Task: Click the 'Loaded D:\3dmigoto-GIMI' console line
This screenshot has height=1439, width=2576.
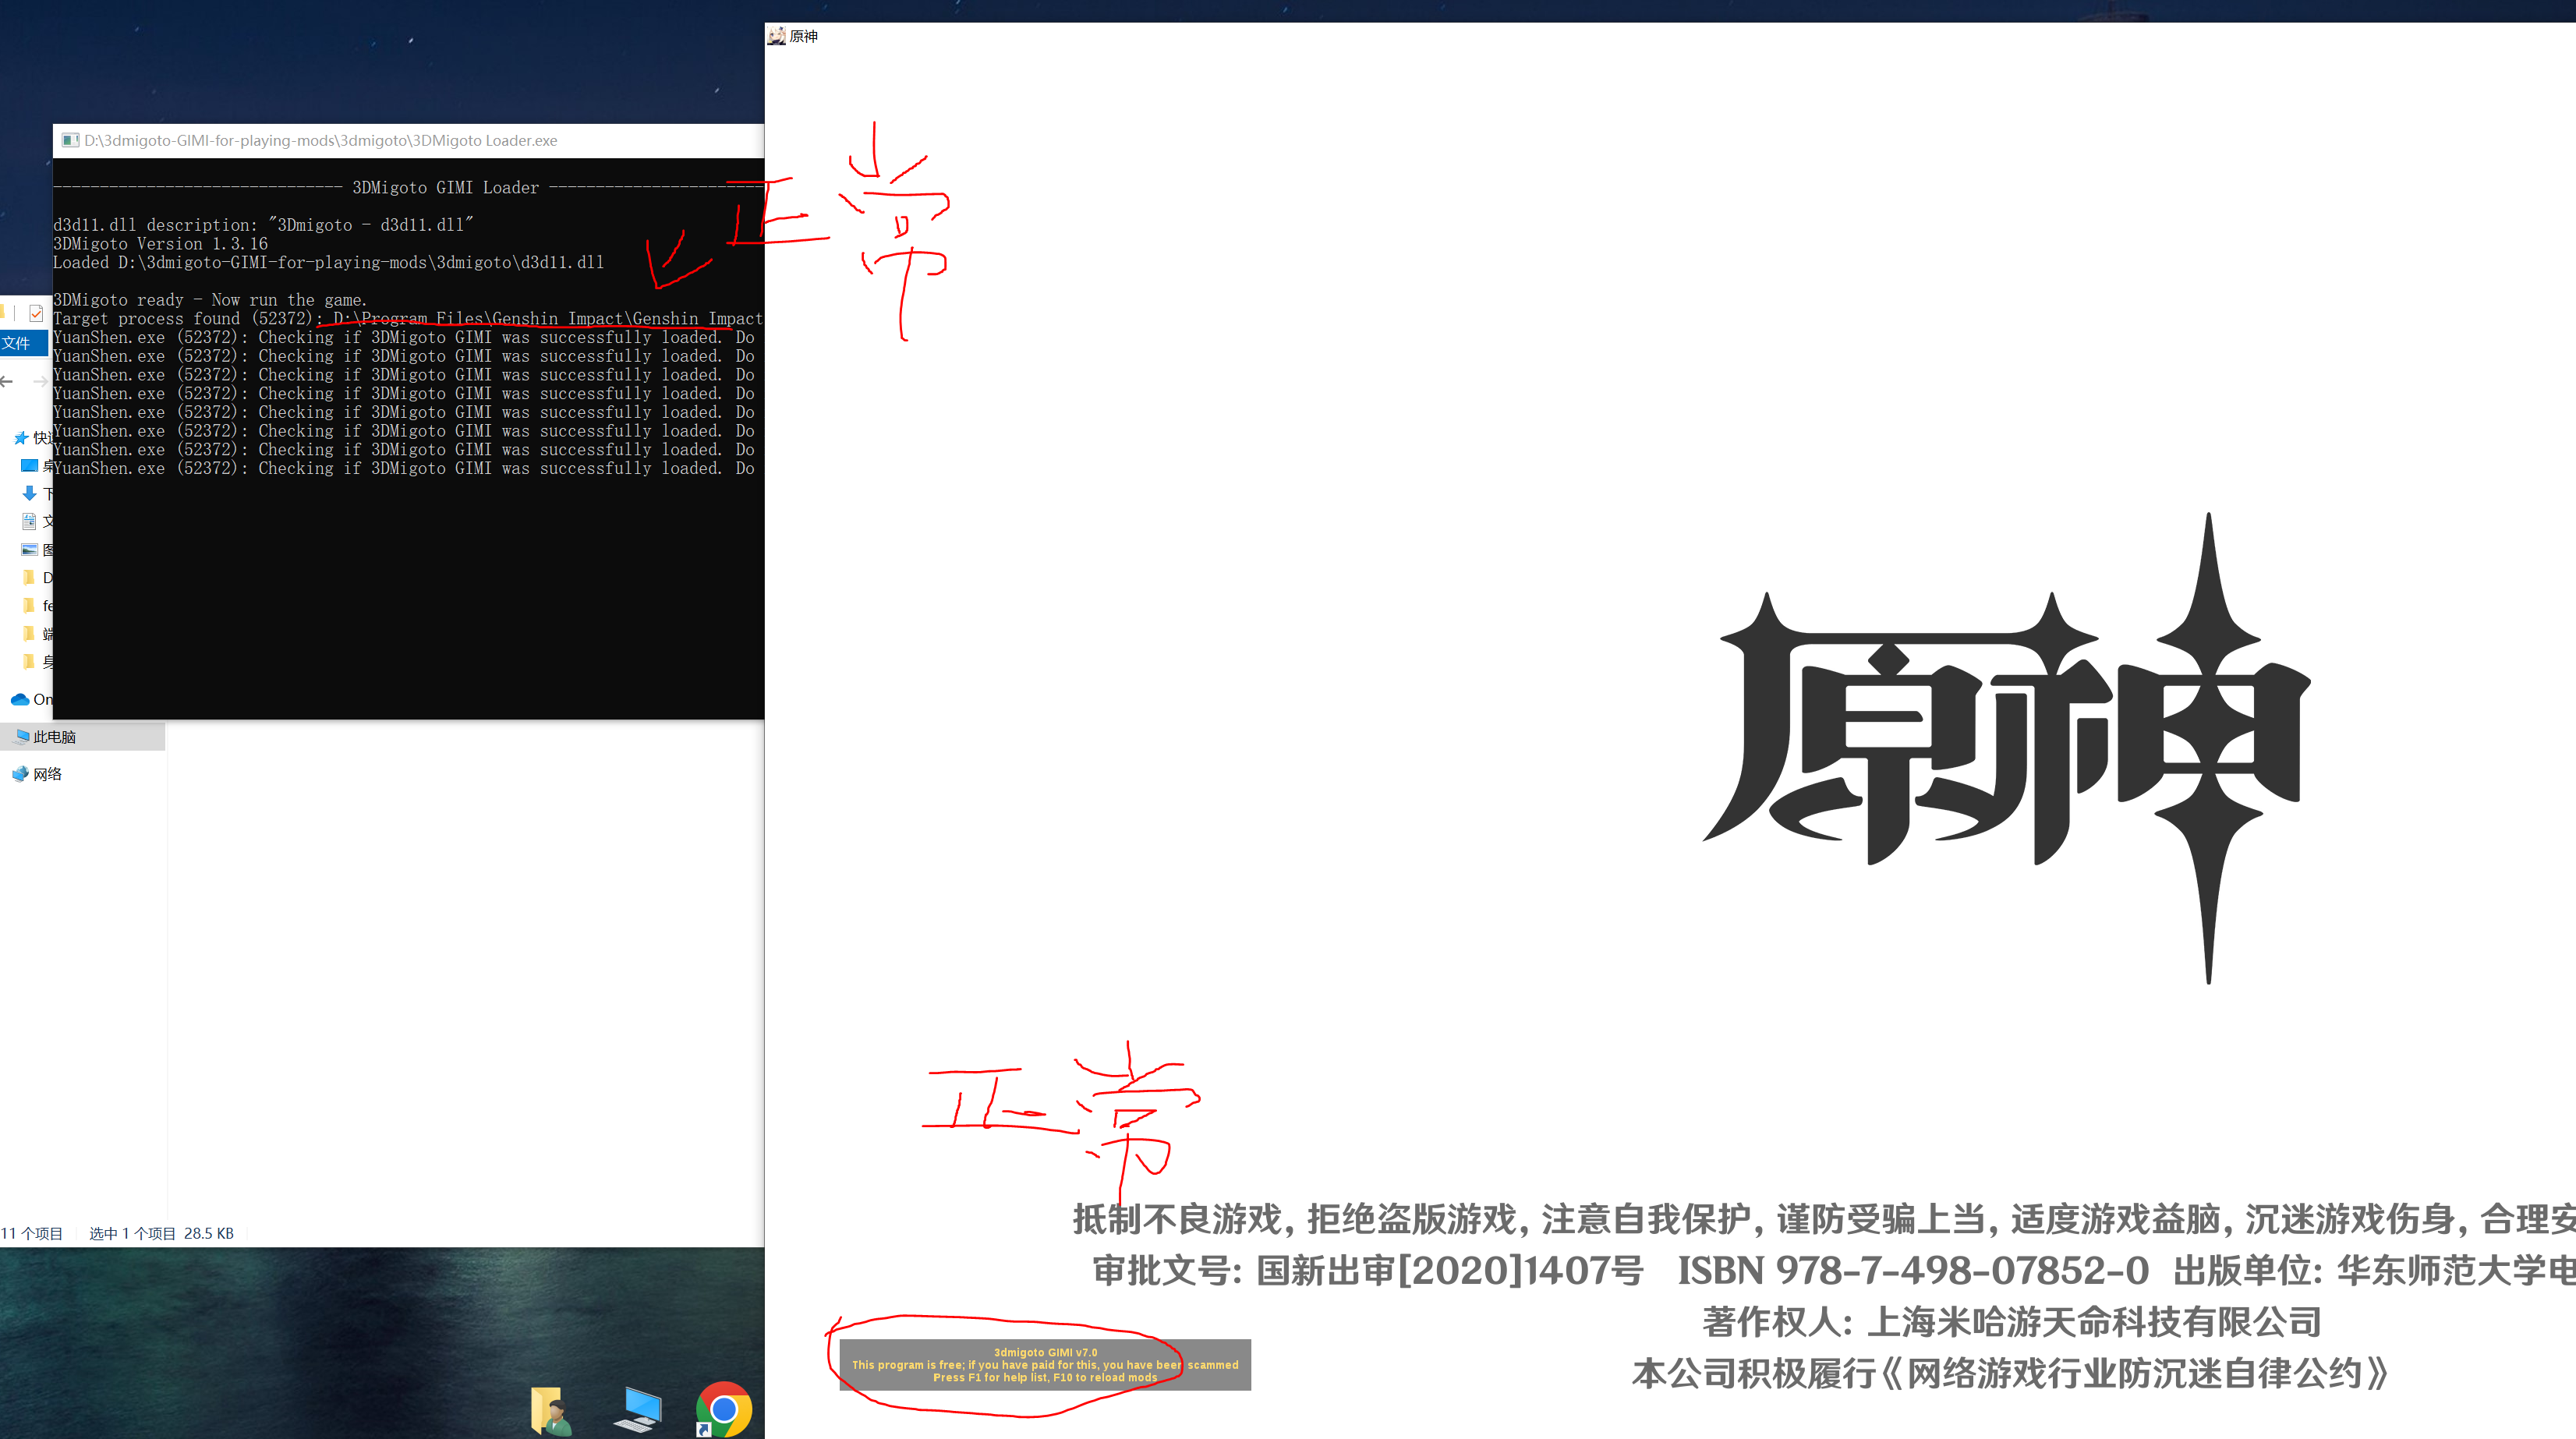Action: 328,262
